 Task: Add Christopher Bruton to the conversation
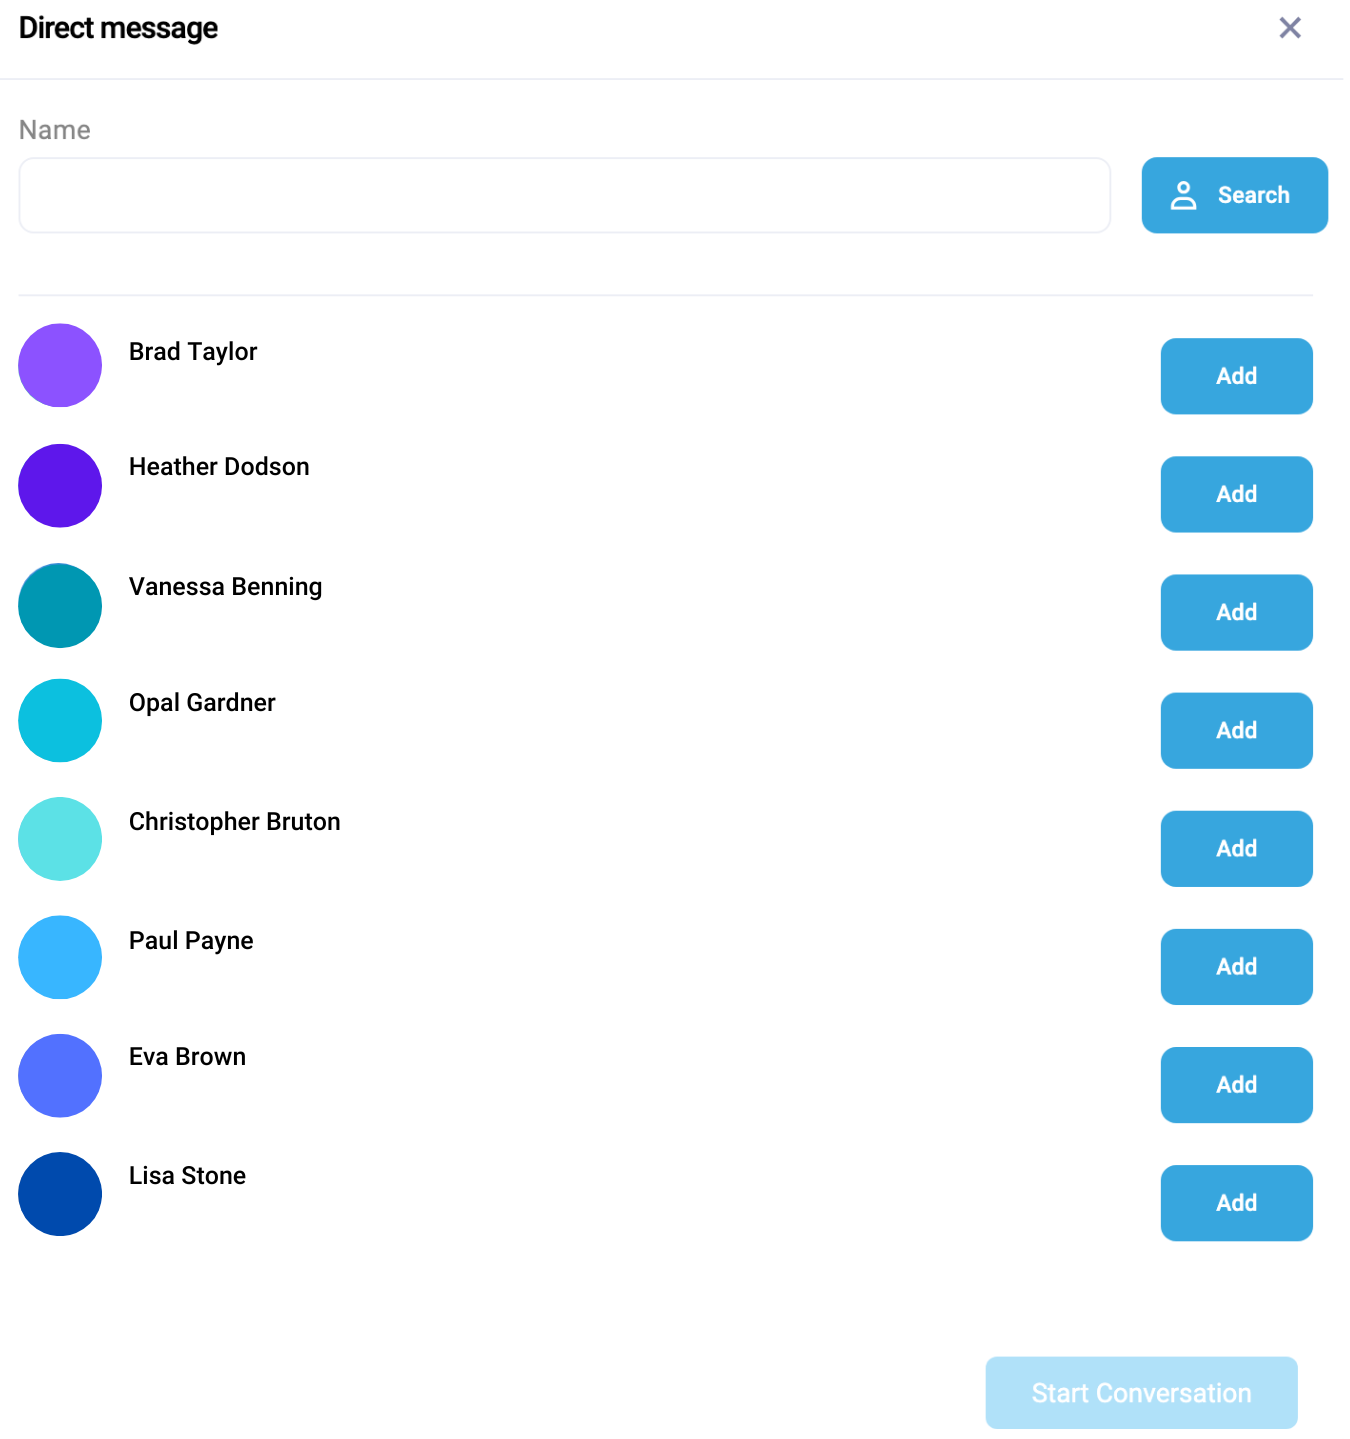coord(1236,848)
